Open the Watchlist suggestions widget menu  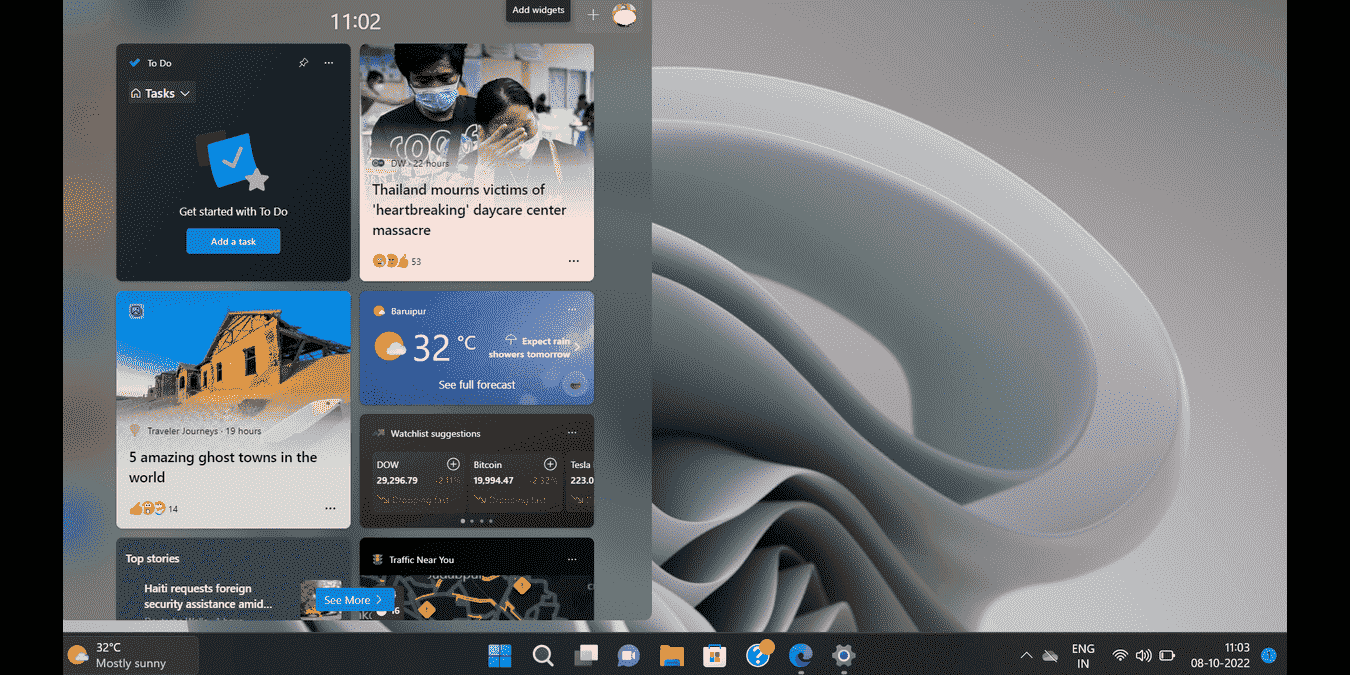pyautogui.click(x=573, y=432)
